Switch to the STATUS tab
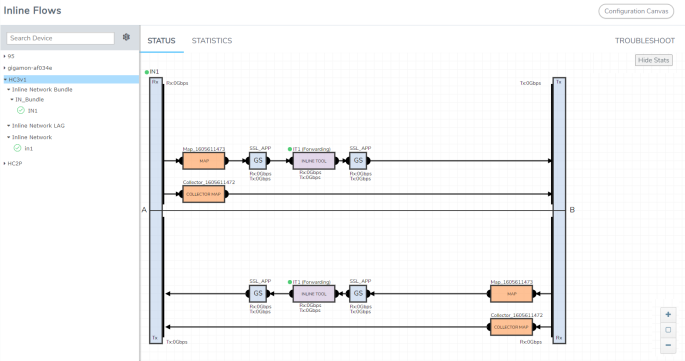685x361 pixels. (x=161, y=41)
